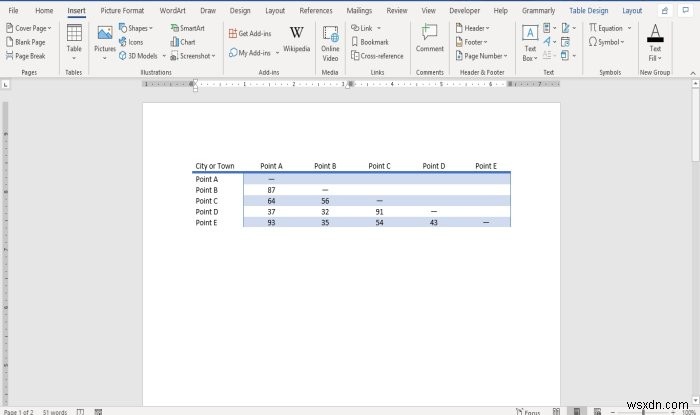Expand the Link dropdown arrow
The height and width of the screenshot is (415, 700).
(x=379, y=28)
